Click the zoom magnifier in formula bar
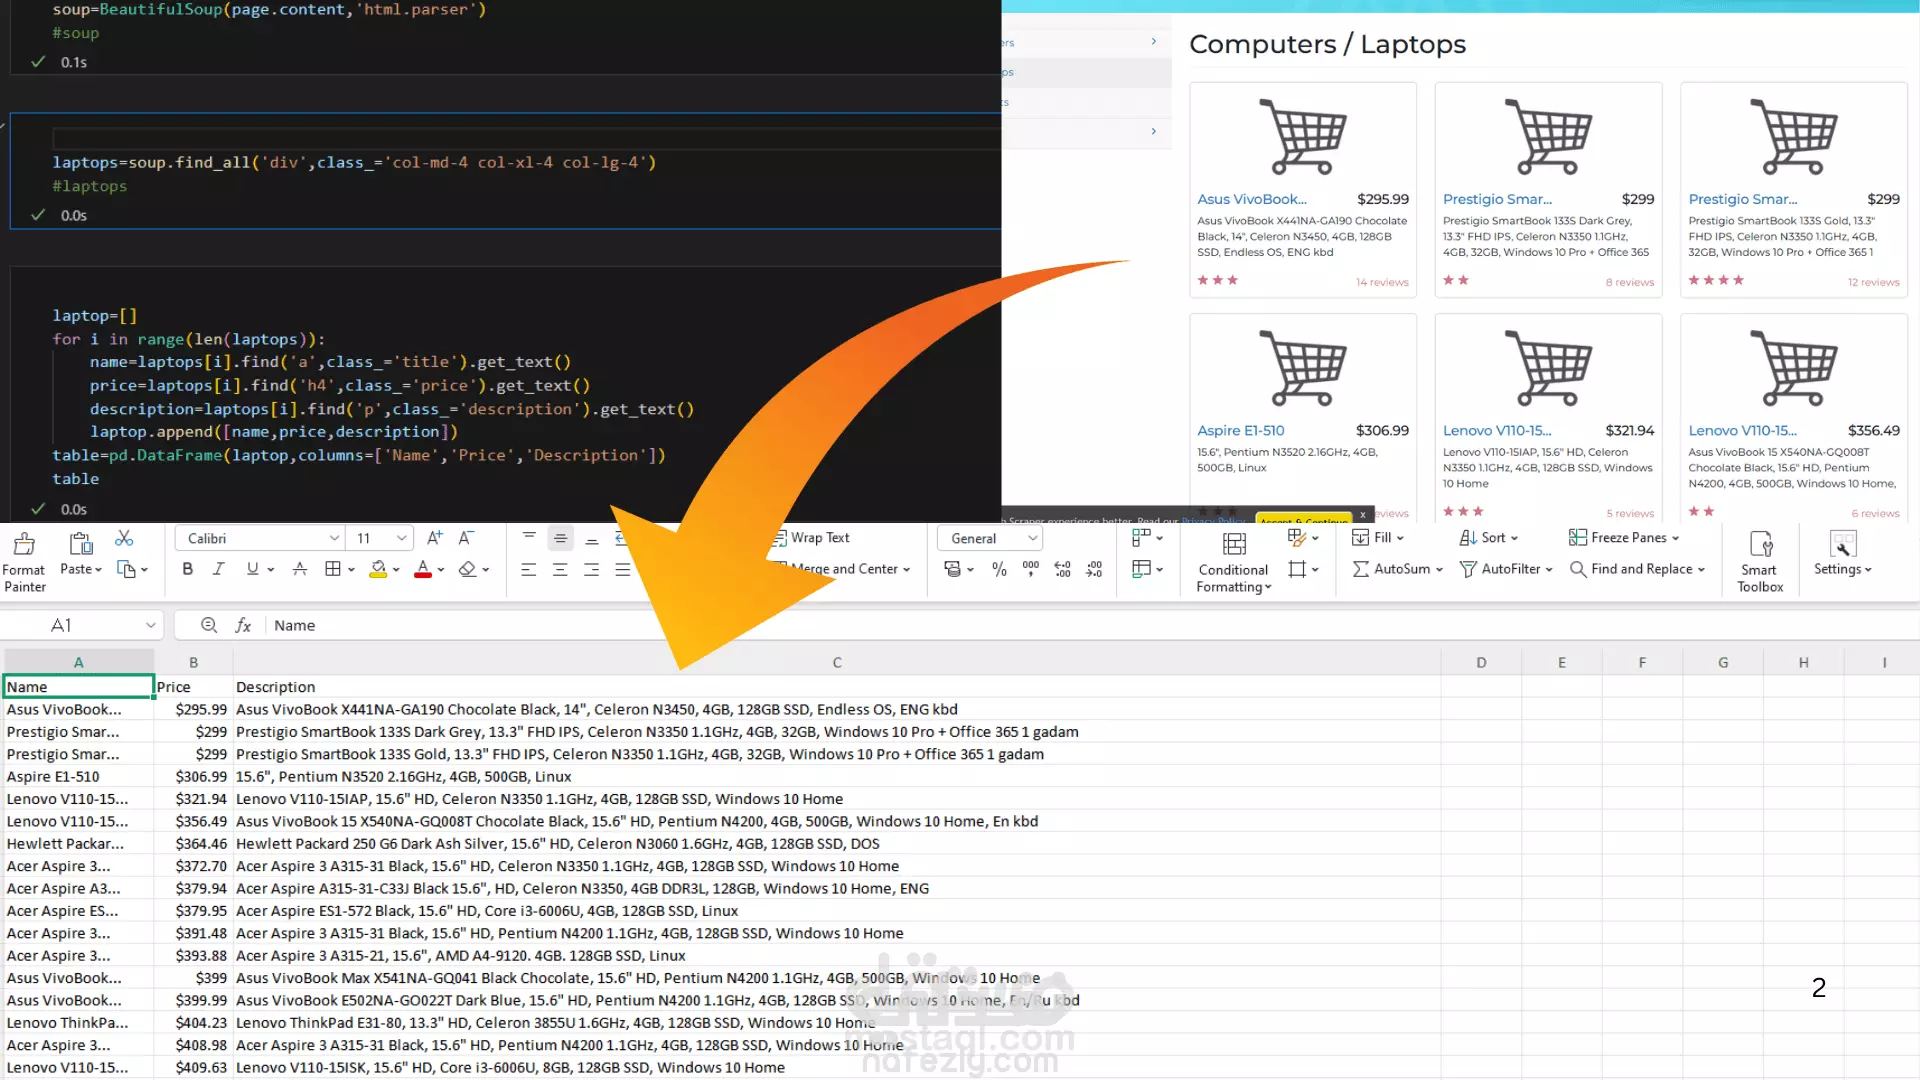The height and width of the screenshot is (1080, 1920). click(x=209, y=625)
